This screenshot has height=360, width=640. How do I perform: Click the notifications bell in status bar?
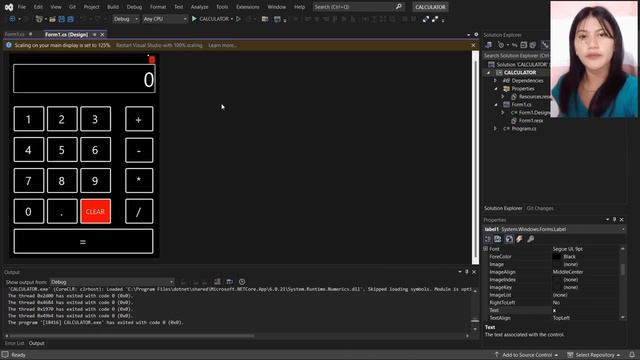(632, 355)
